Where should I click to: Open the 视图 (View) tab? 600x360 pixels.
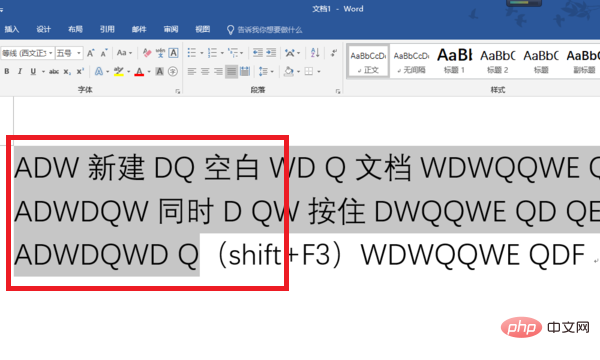coord(202,29)
